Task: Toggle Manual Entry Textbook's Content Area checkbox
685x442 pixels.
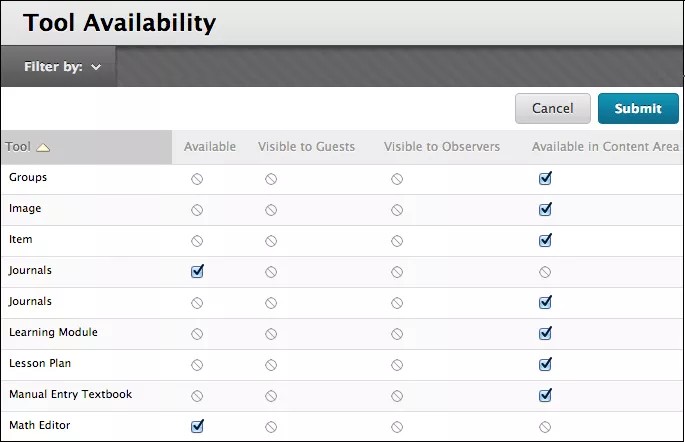Action: coord(545,395)
